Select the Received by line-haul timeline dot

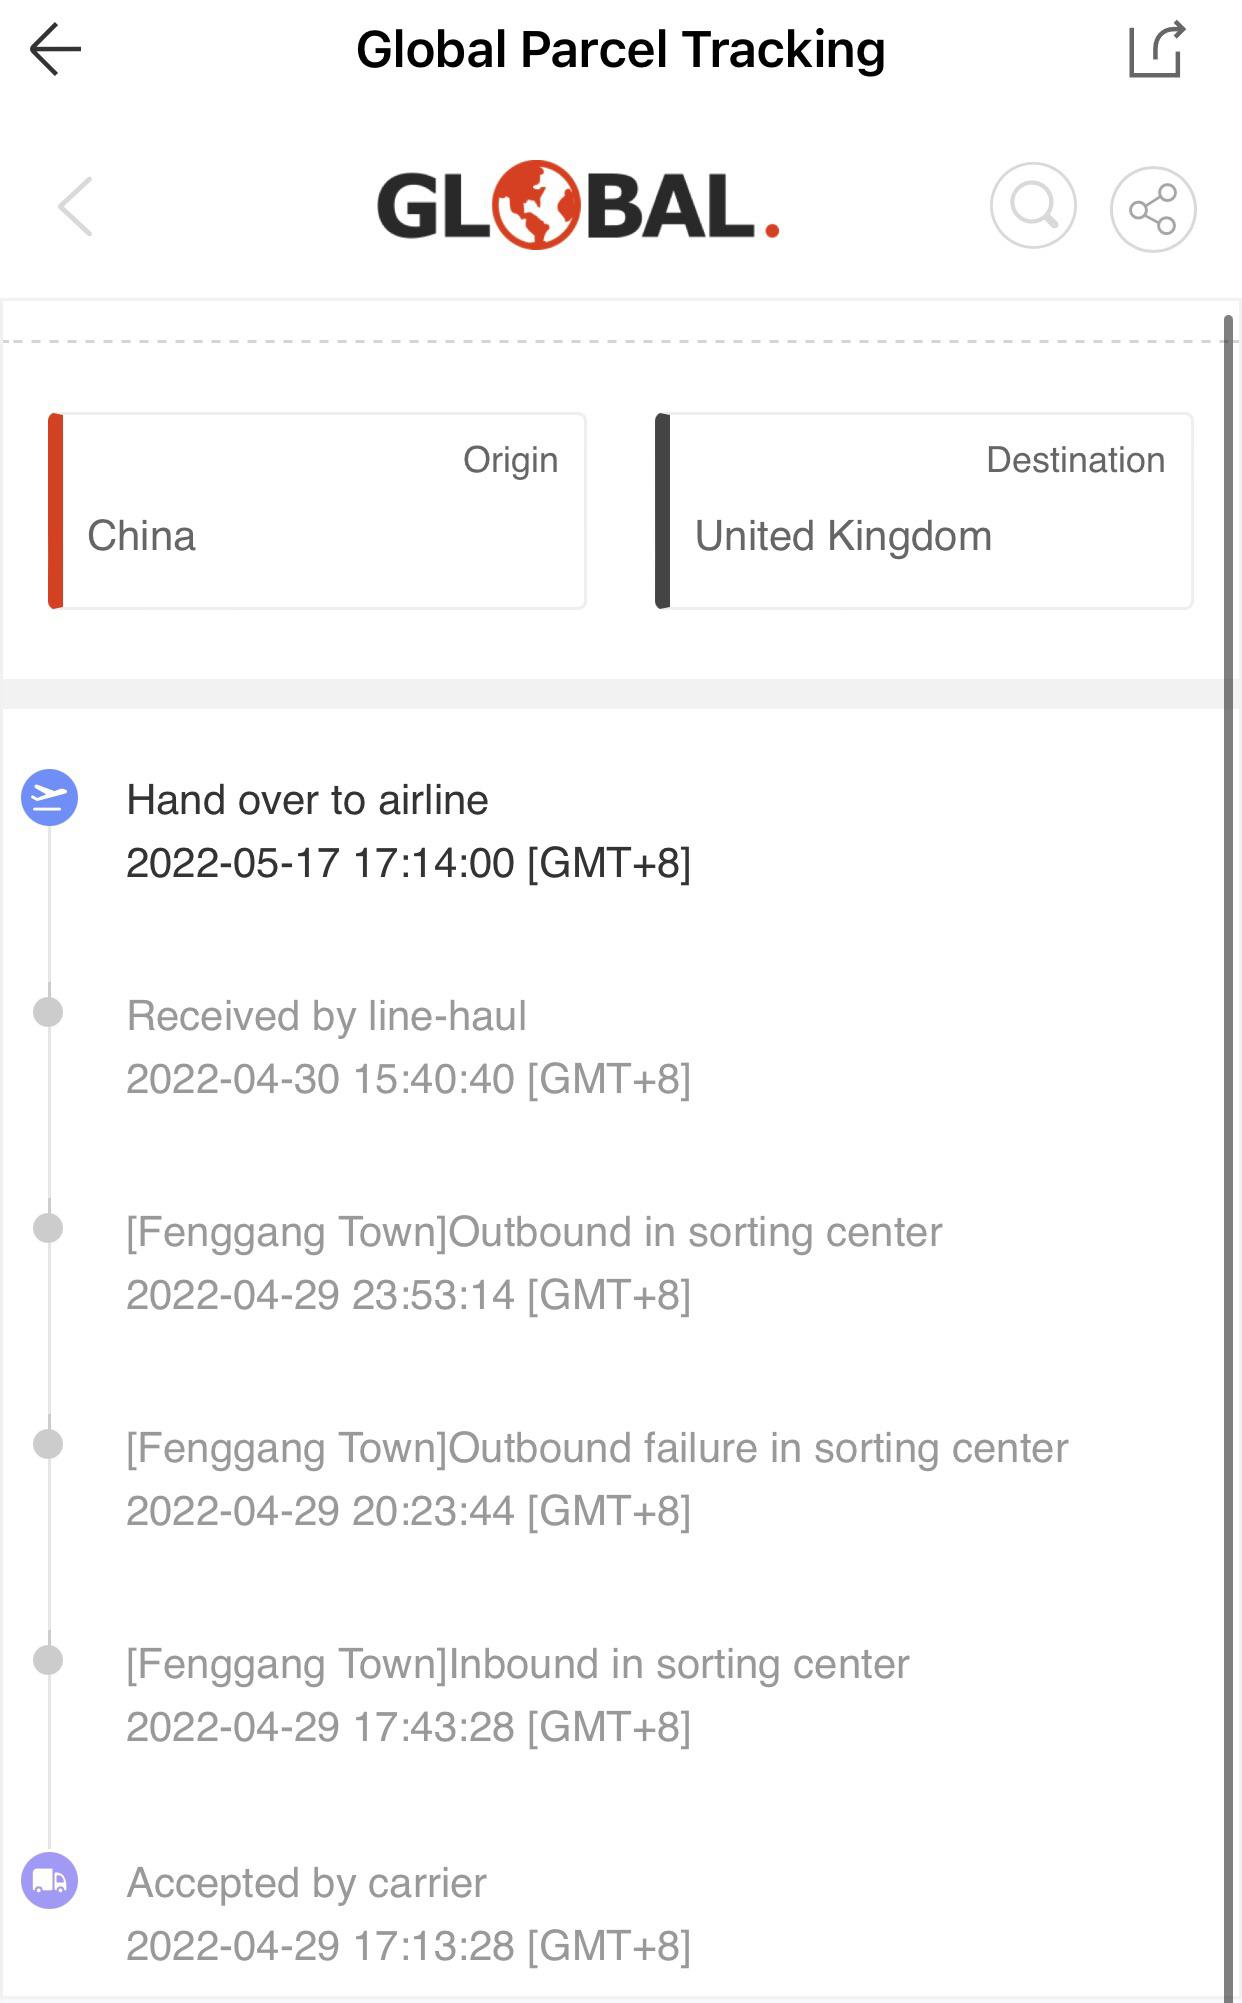pyautogui.click(x=48, y=1012)
